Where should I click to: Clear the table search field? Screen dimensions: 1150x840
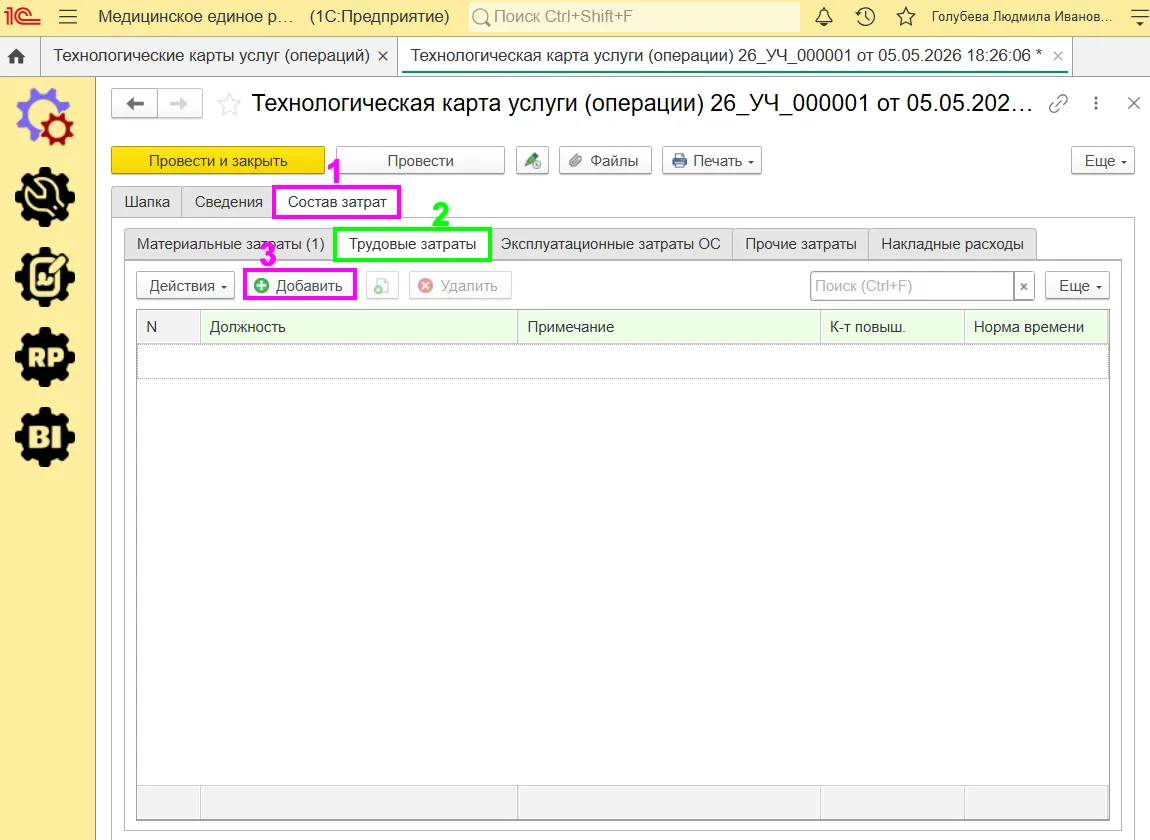pos(1024,286)
